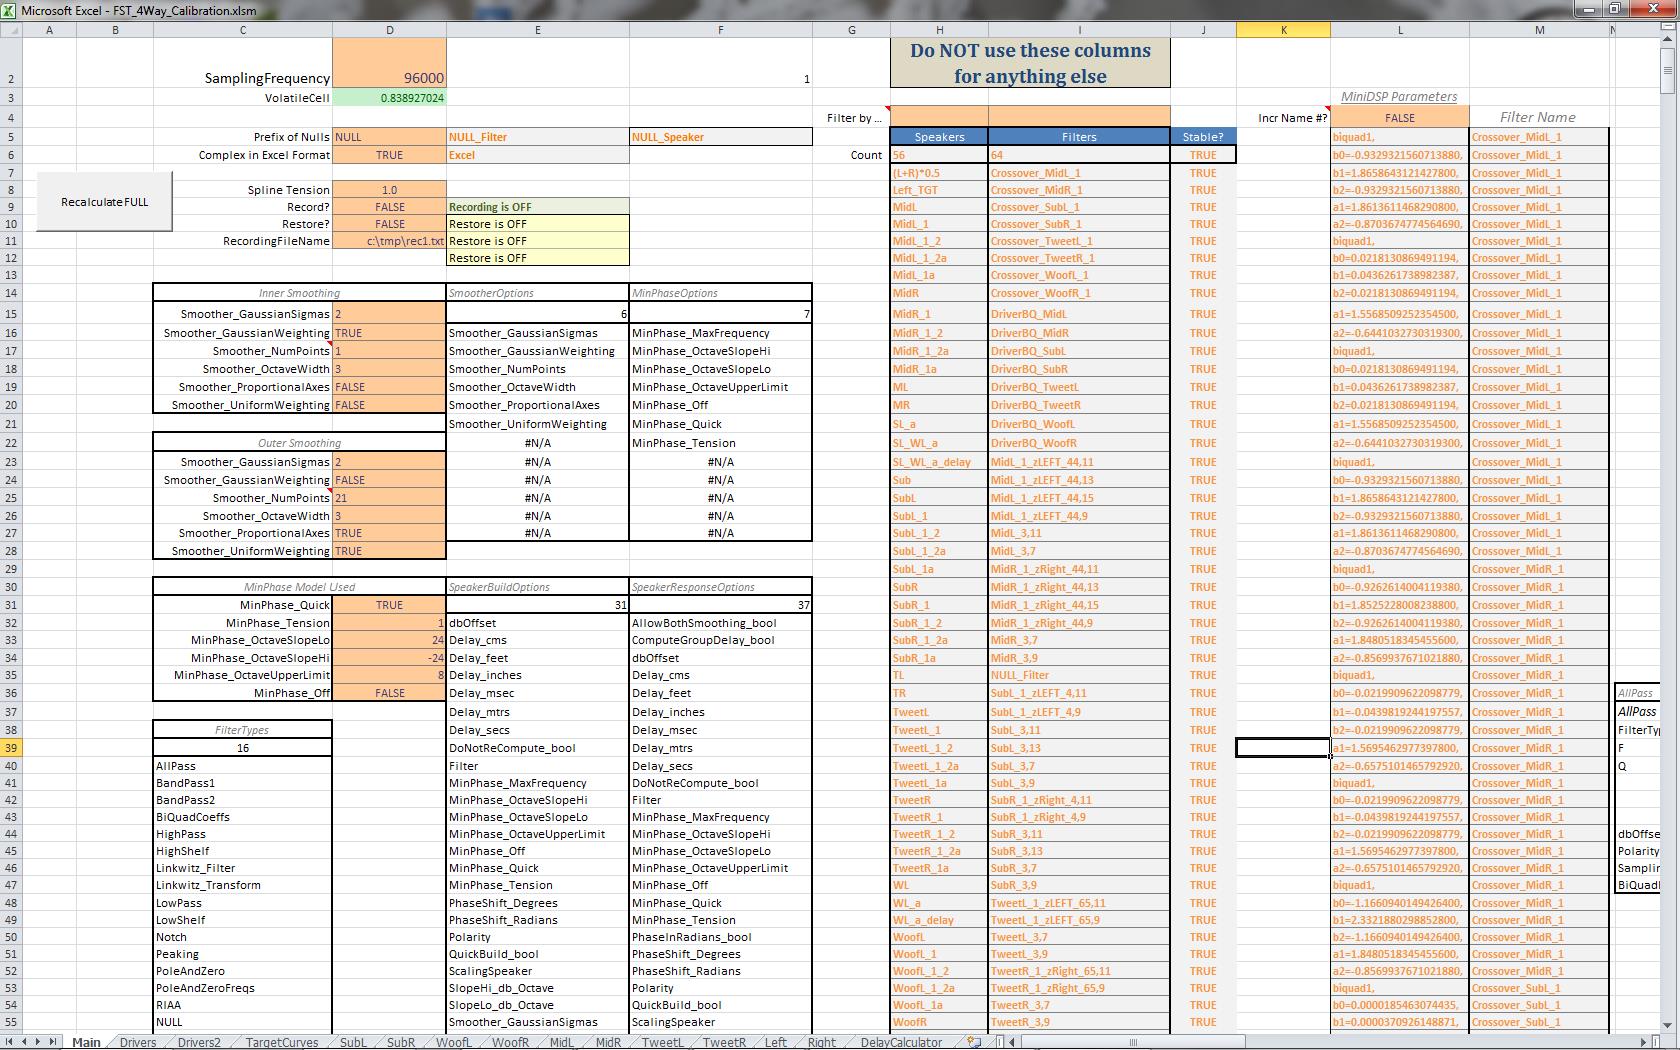Click the horizontal scrollbar left arrow
Screen dimensions: 1680x1050
click(x=1010, y=1042)
